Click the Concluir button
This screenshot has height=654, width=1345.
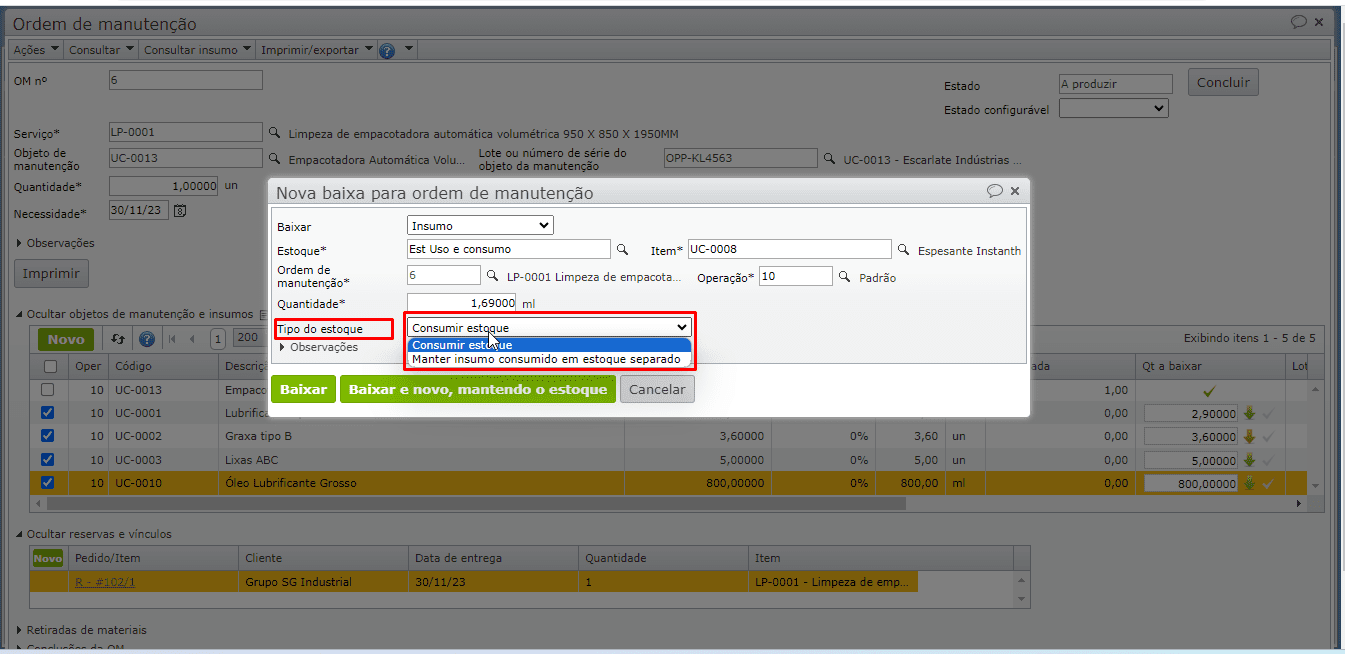[x=1223, y=82]
